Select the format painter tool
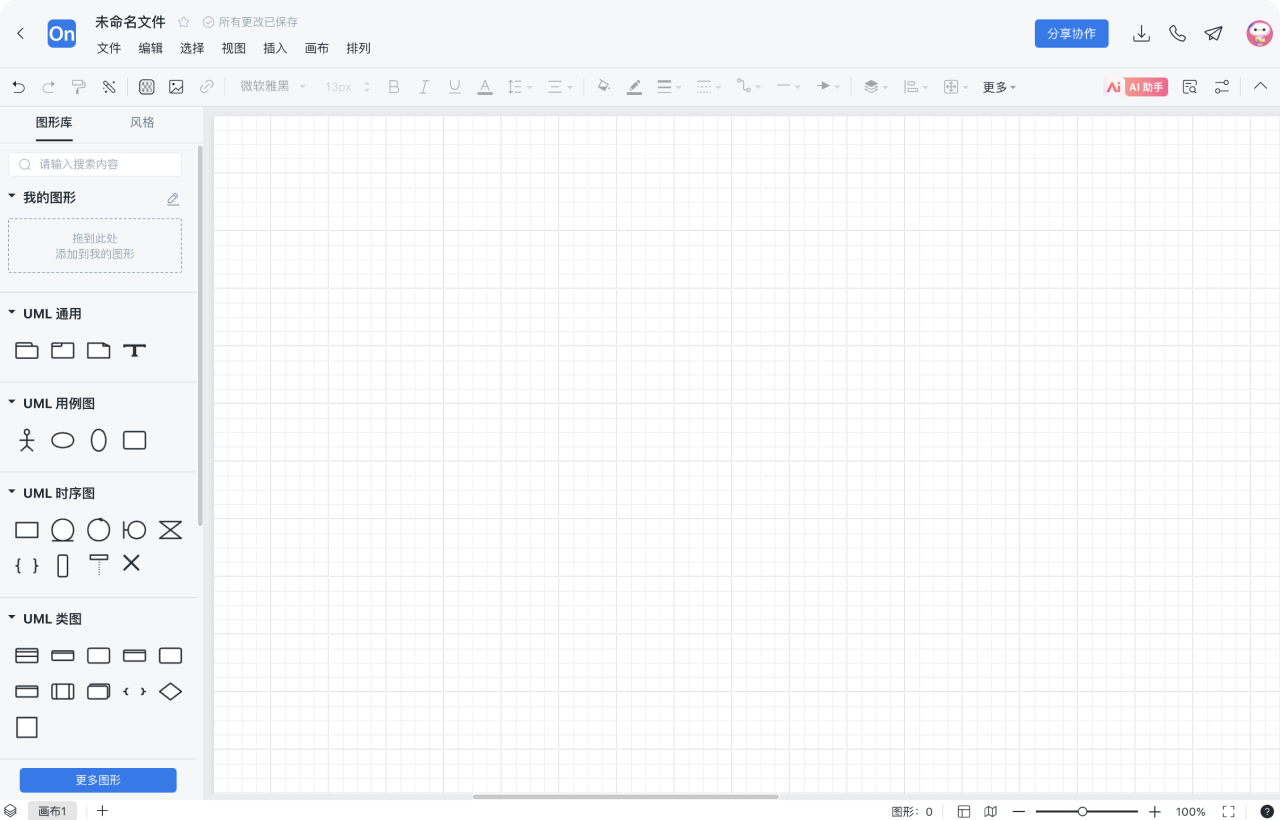Screen dimensions: 1280x820 click(x=79, y=87)
